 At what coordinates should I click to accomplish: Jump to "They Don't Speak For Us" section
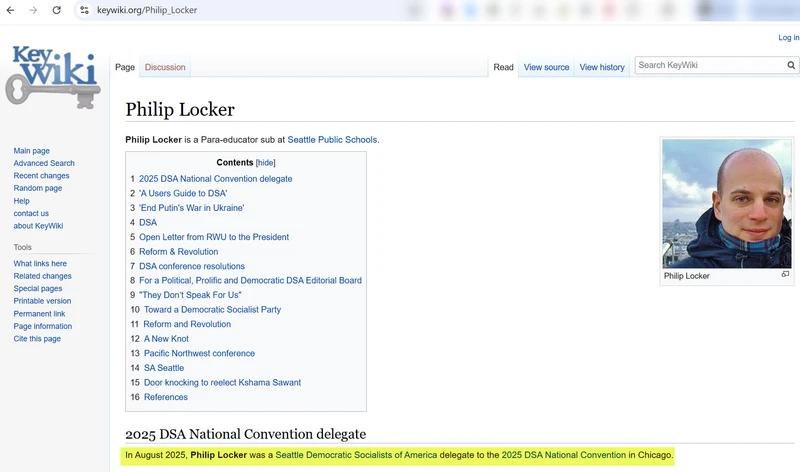click(x=190, y=295)
